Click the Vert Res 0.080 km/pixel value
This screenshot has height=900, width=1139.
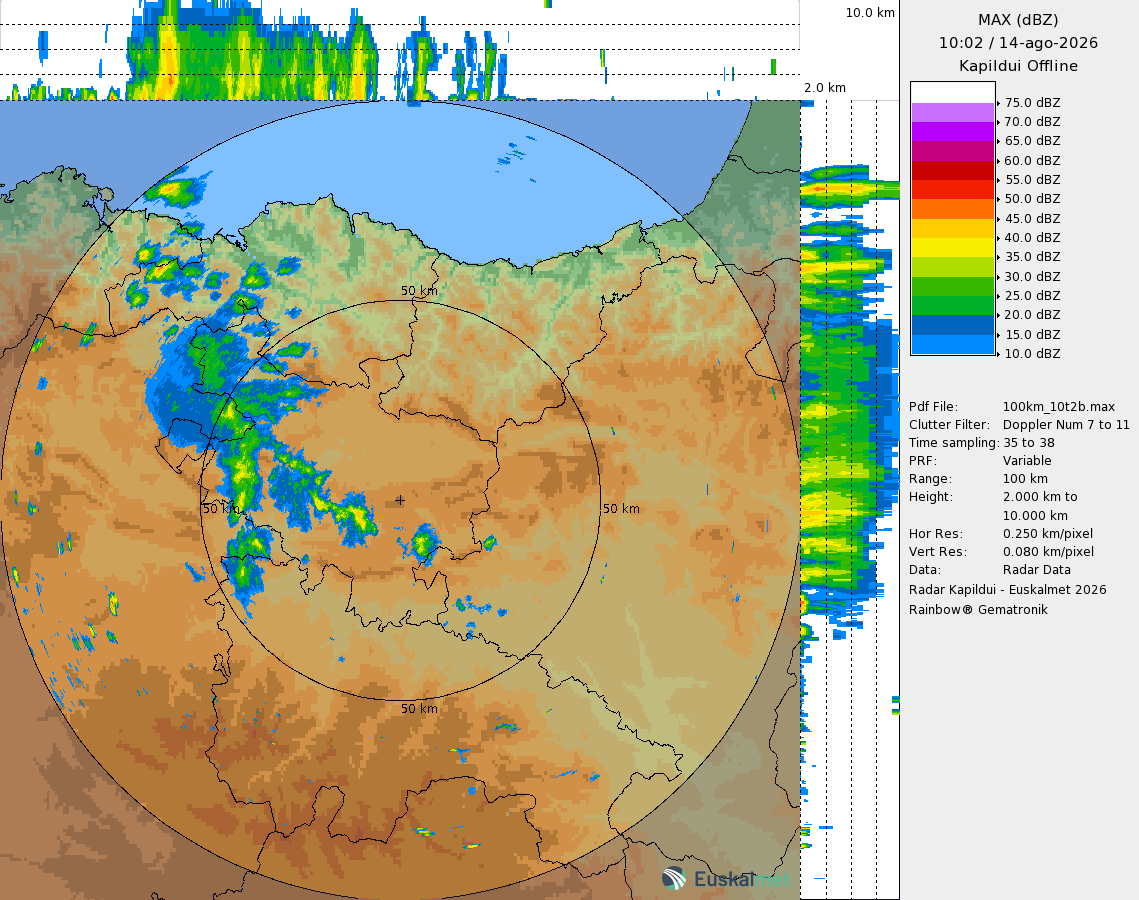pos(1048,552)
